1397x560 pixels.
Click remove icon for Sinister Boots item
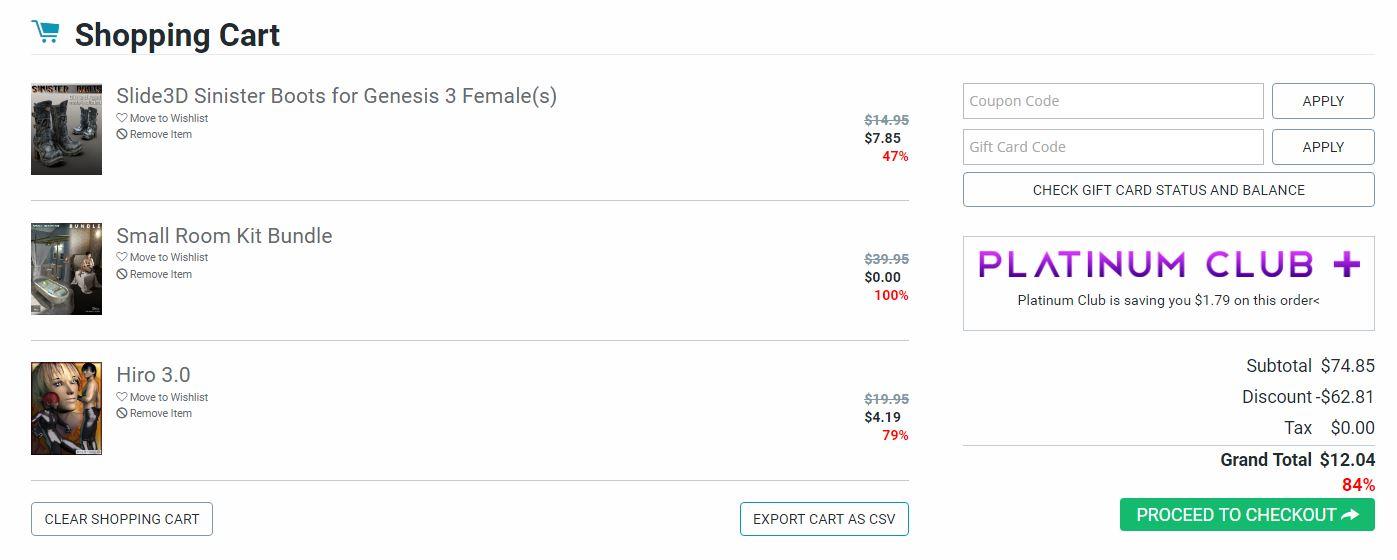(122, 134)
